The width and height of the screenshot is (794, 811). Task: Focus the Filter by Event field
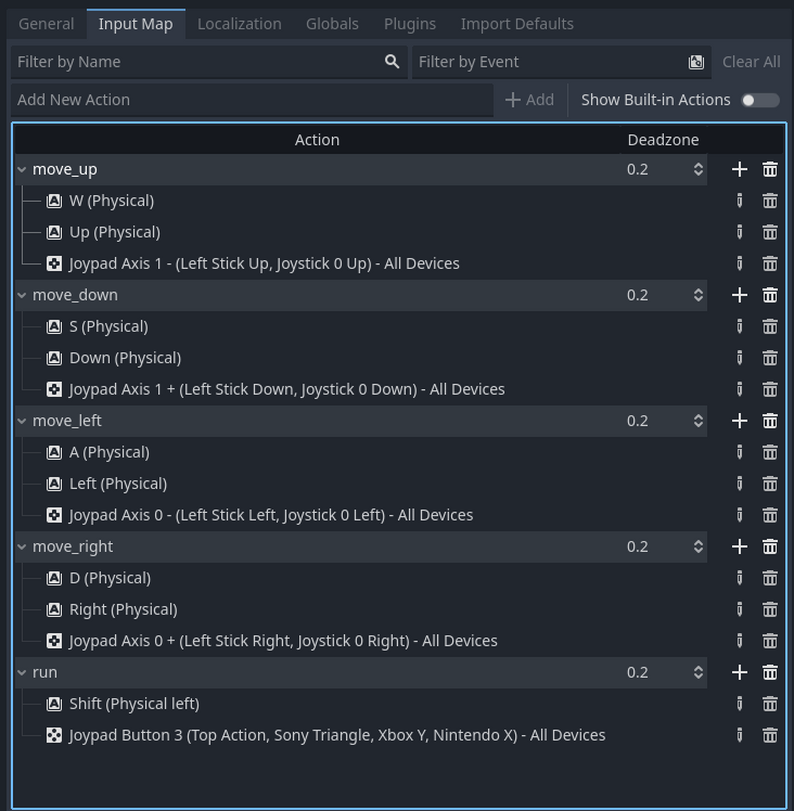[561, 62]
